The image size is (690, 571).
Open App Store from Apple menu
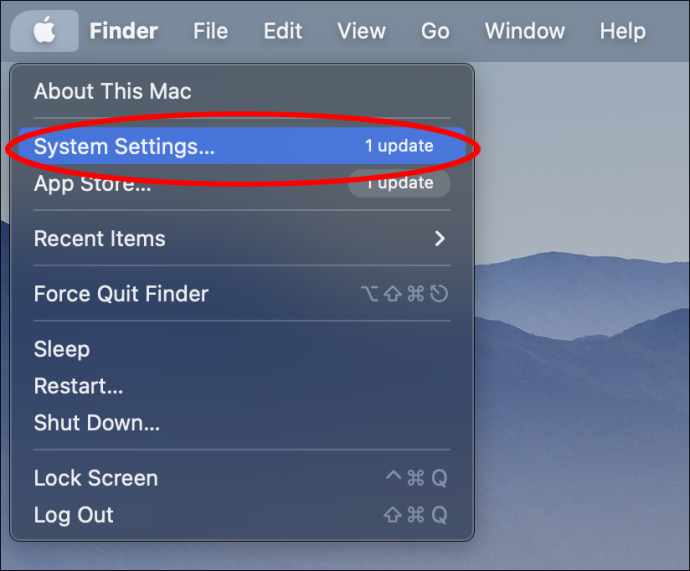[242, 183]
